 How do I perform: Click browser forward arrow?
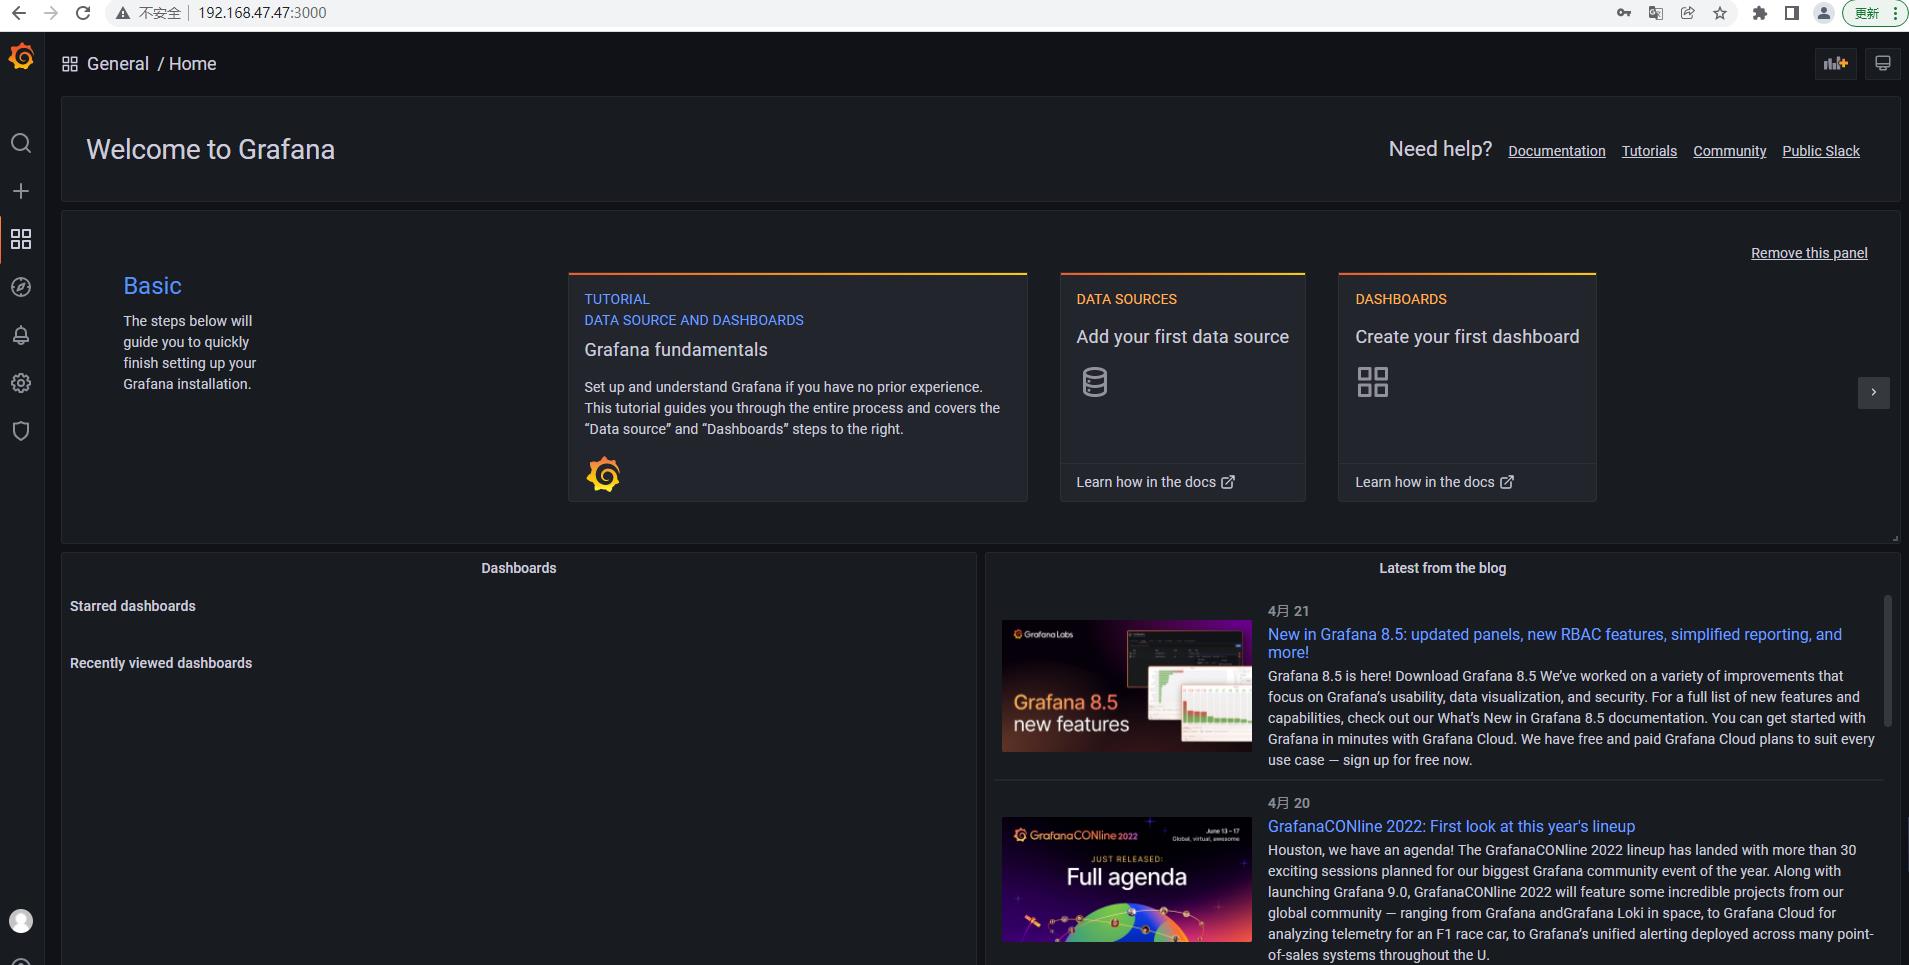pos(51,13)
